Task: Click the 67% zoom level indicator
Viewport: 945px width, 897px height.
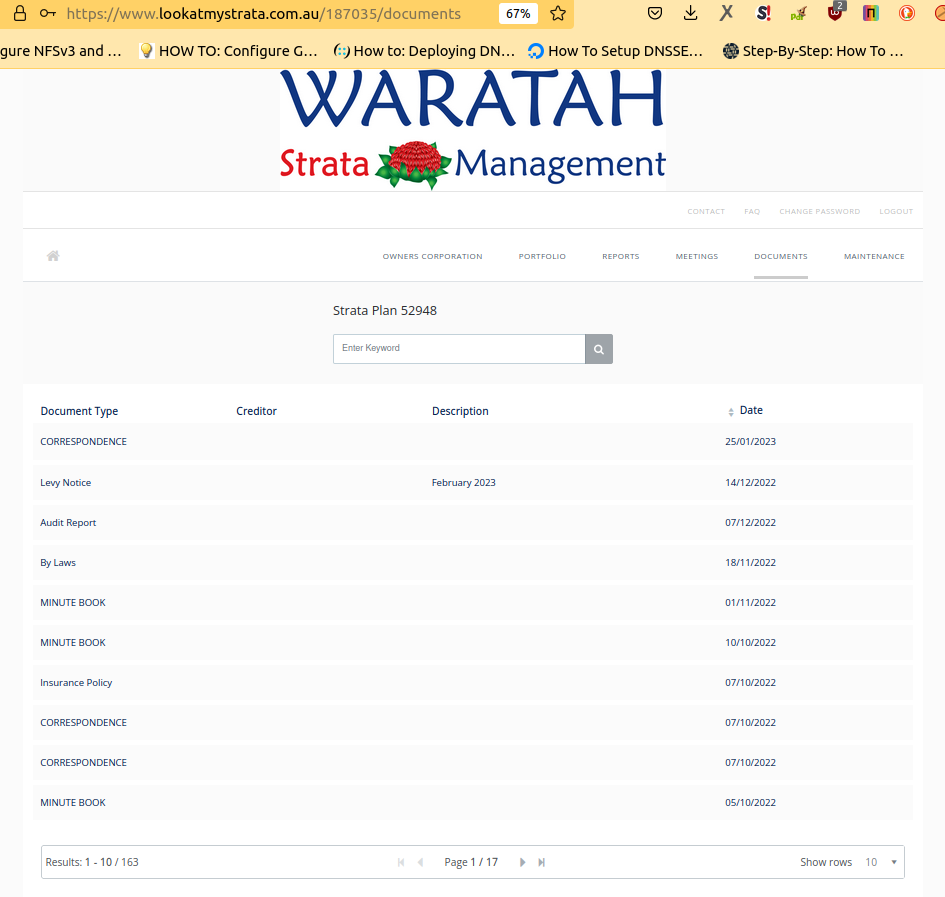Action: tap(518, 14)
